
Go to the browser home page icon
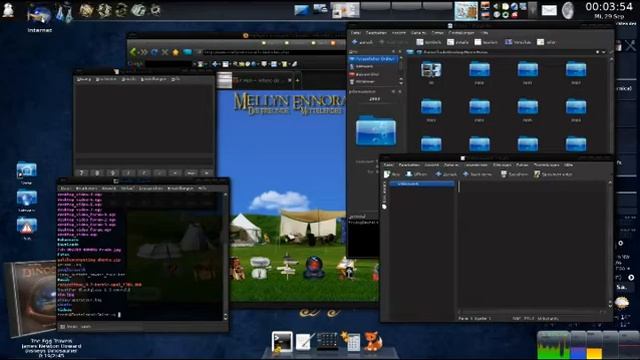tap(176, 52)
